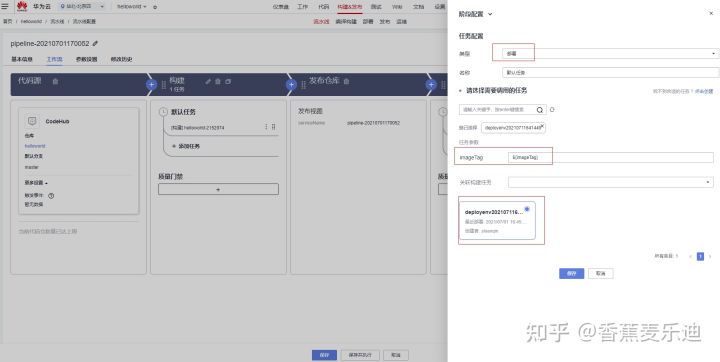The height and width of the screenshot is (362, 720).
Task: Open 文档 in top navigation
Action: [418, 7]
